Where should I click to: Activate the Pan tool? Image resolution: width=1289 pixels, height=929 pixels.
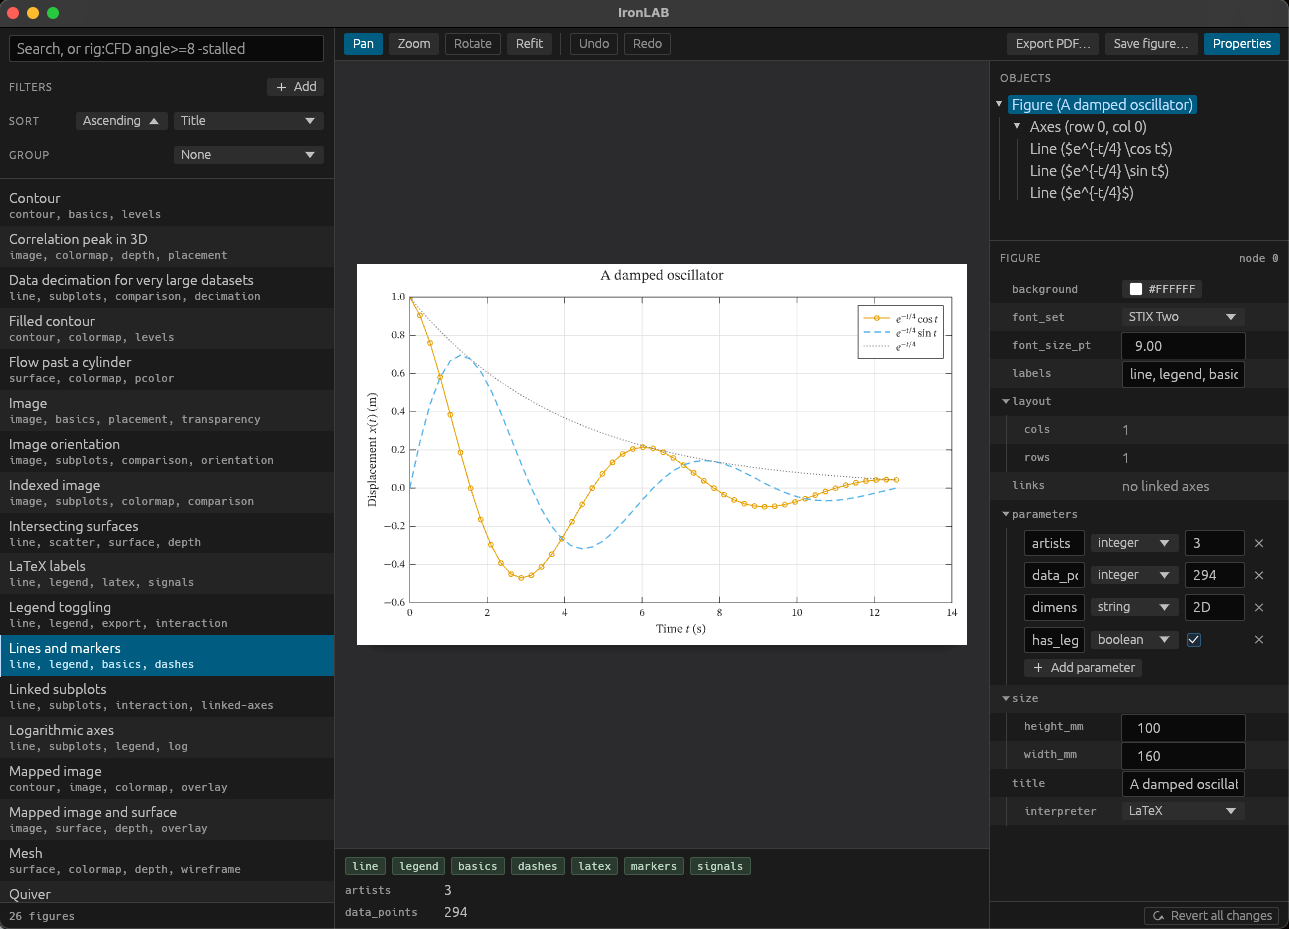[x=363, y=44]
